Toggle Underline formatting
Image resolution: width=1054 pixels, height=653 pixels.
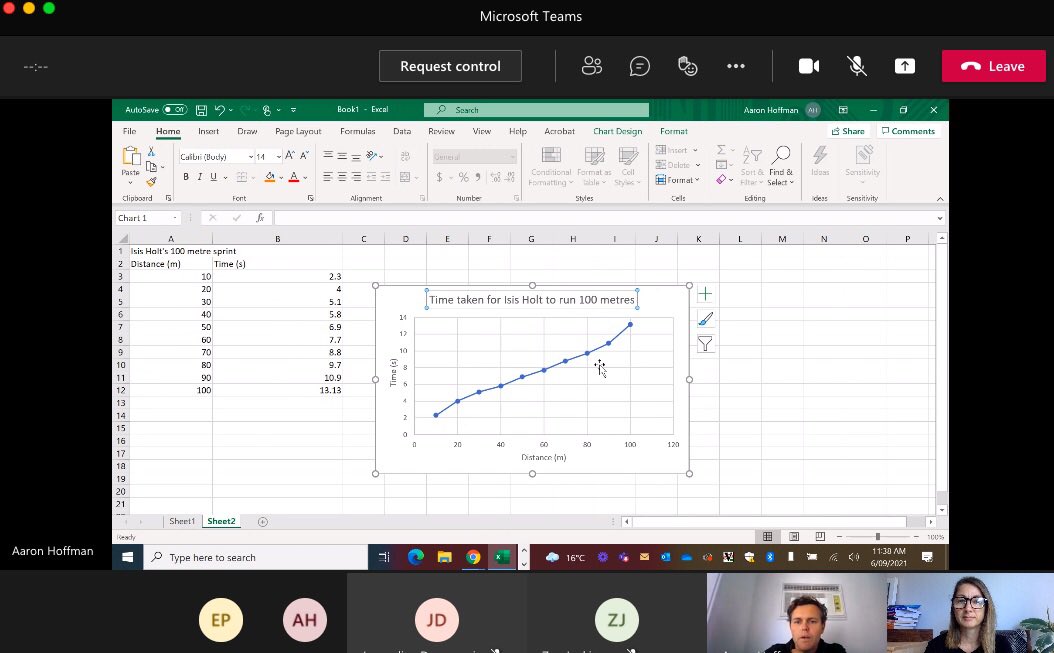click(213, 177)
